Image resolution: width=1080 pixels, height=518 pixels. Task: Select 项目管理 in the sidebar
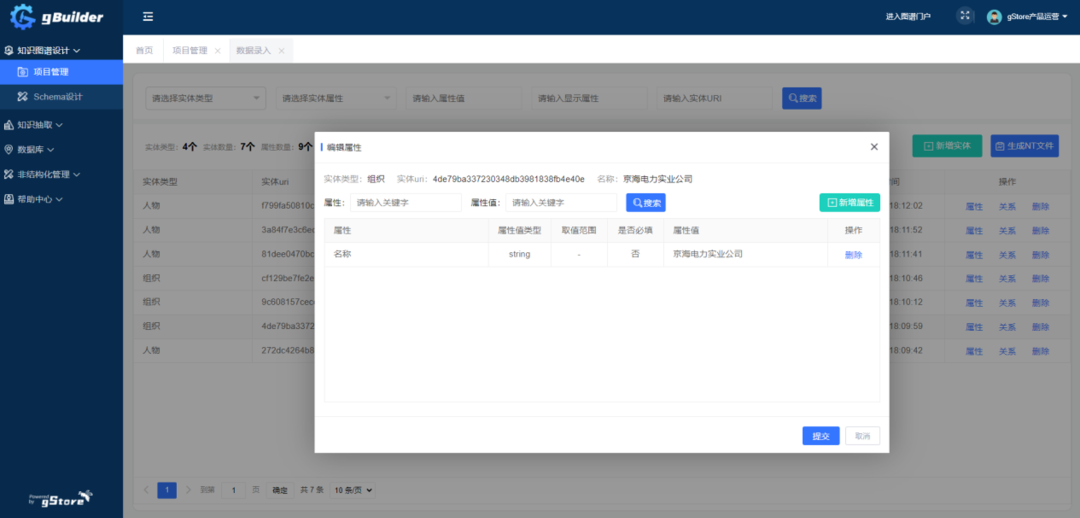pos(61,72)
